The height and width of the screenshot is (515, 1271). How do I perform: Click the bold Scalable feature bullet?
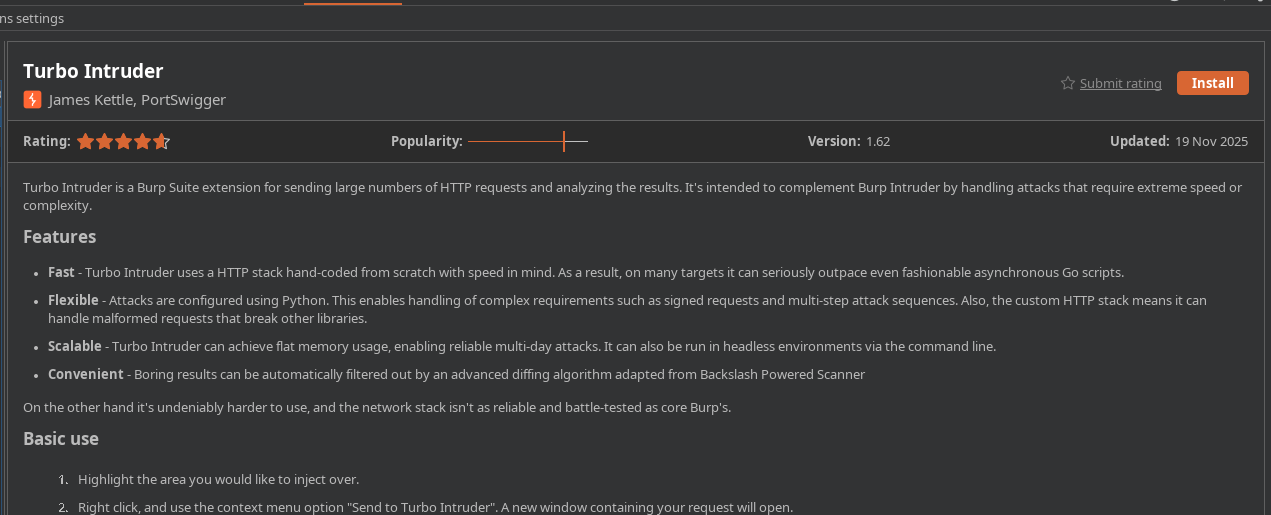coord(75,346)
